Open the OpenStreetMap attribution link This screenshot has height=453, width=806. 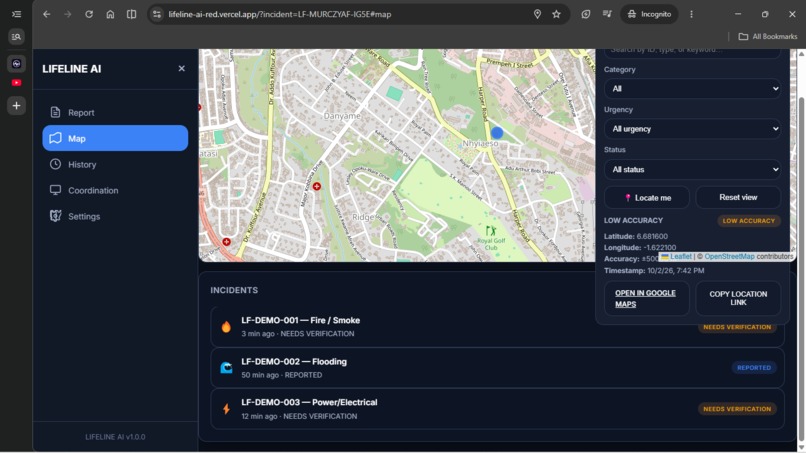[729, 256]
